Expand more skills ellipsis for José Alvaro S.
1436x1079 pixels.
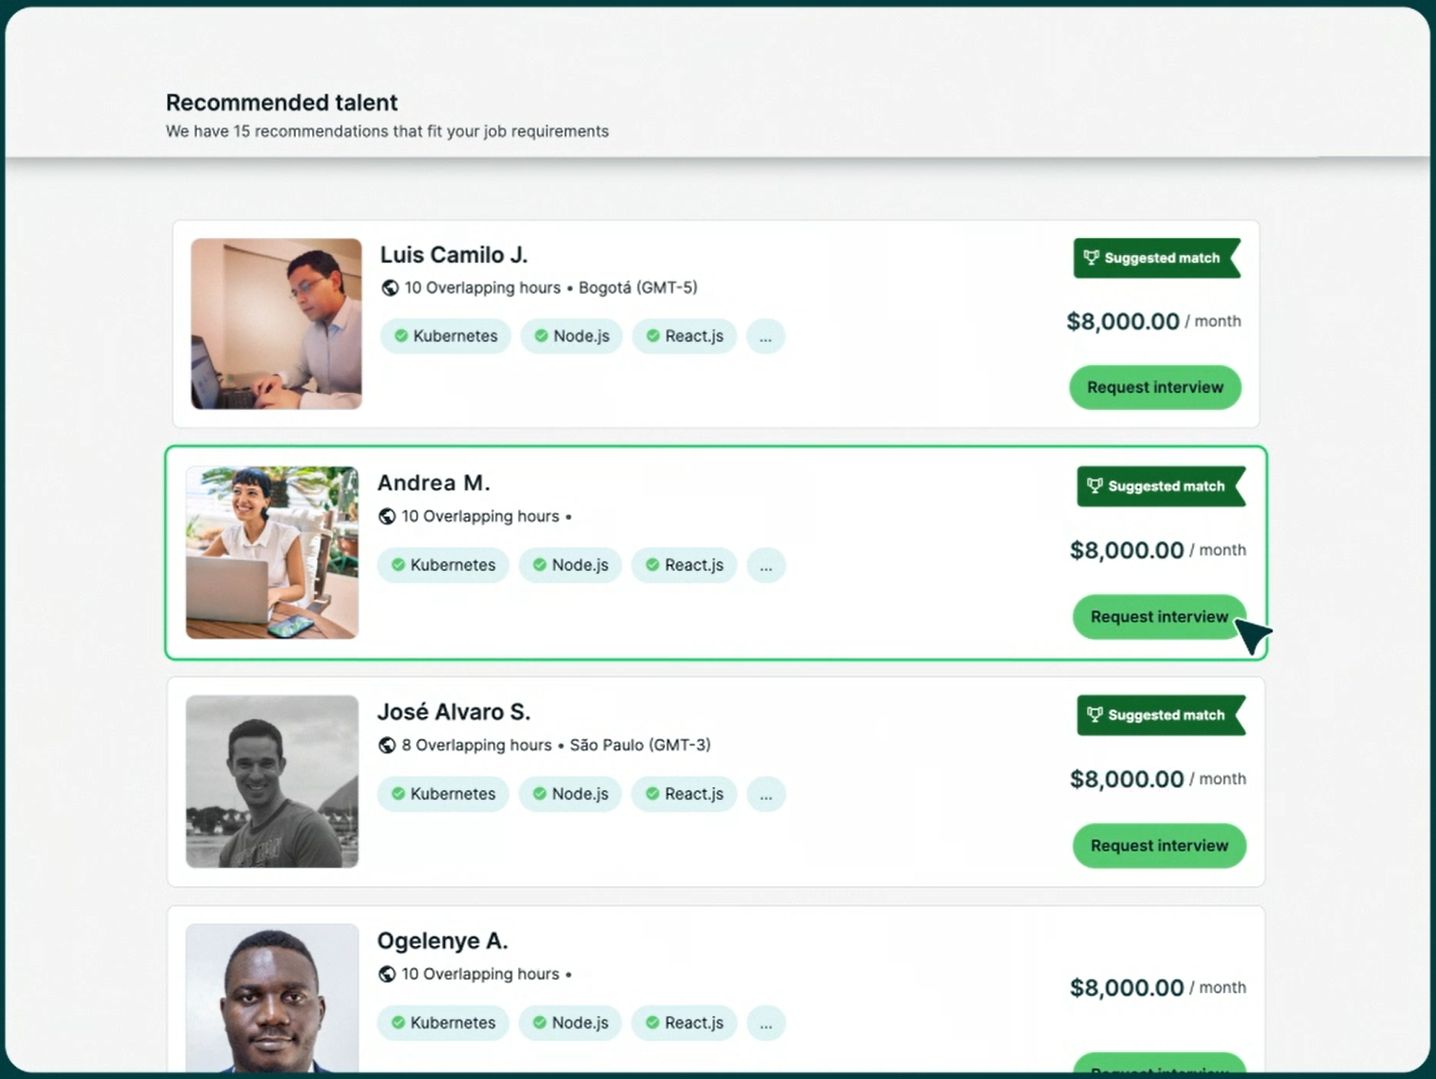766,794
